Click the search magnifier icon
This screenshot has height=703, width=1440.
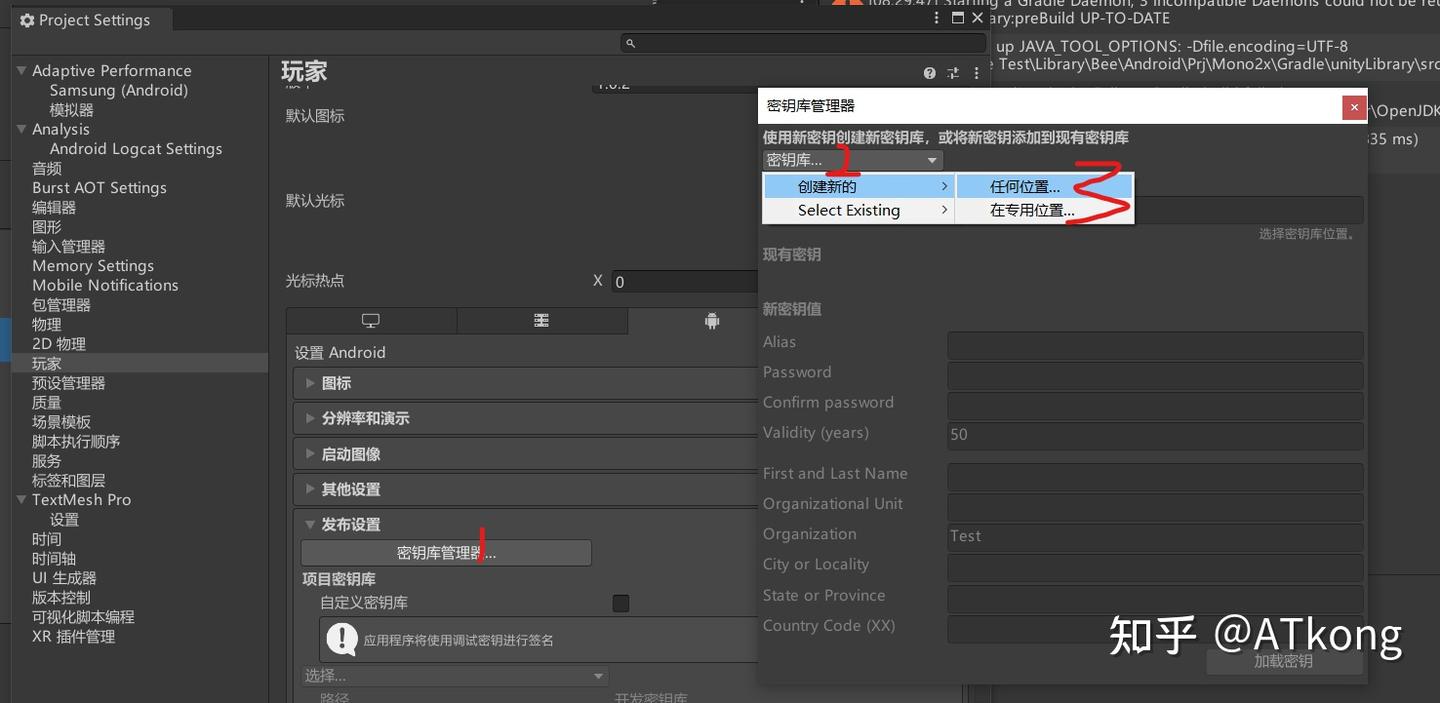(628, 44)
